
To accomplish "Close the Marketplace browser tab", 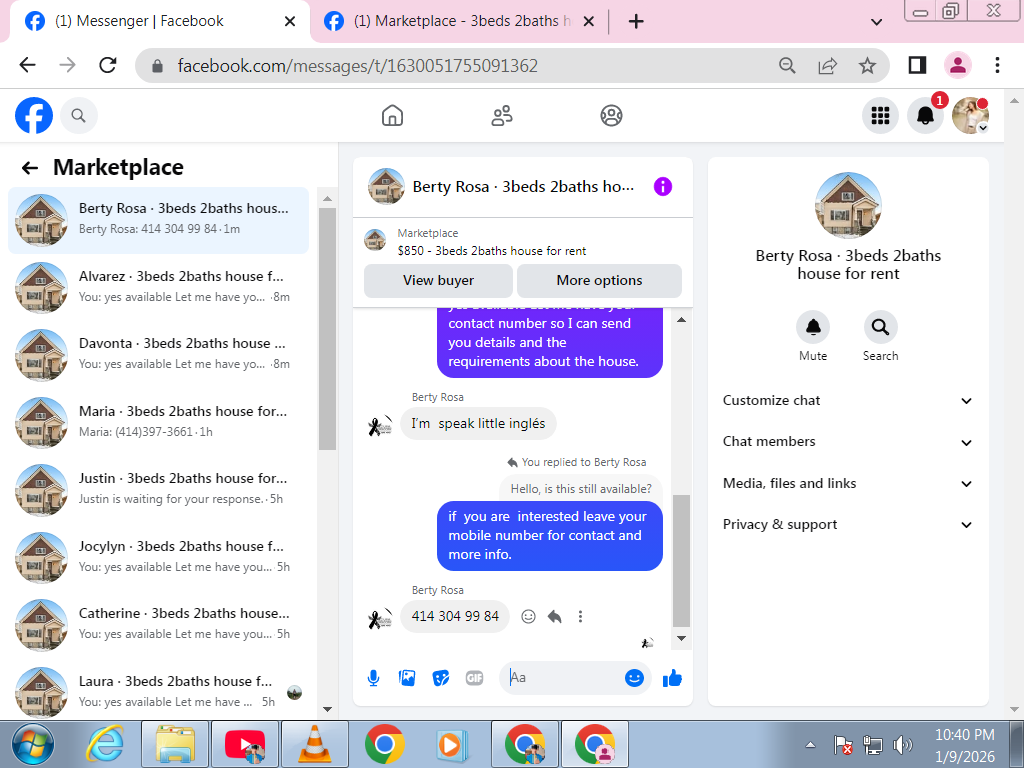I will [x=588, y=22].
